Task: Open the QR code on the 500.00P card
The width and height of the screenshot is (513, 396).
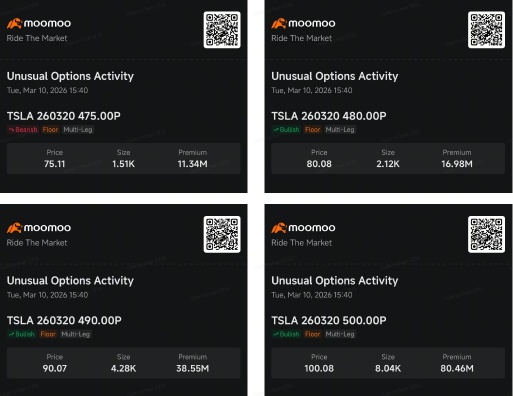Action: (486, 234)
